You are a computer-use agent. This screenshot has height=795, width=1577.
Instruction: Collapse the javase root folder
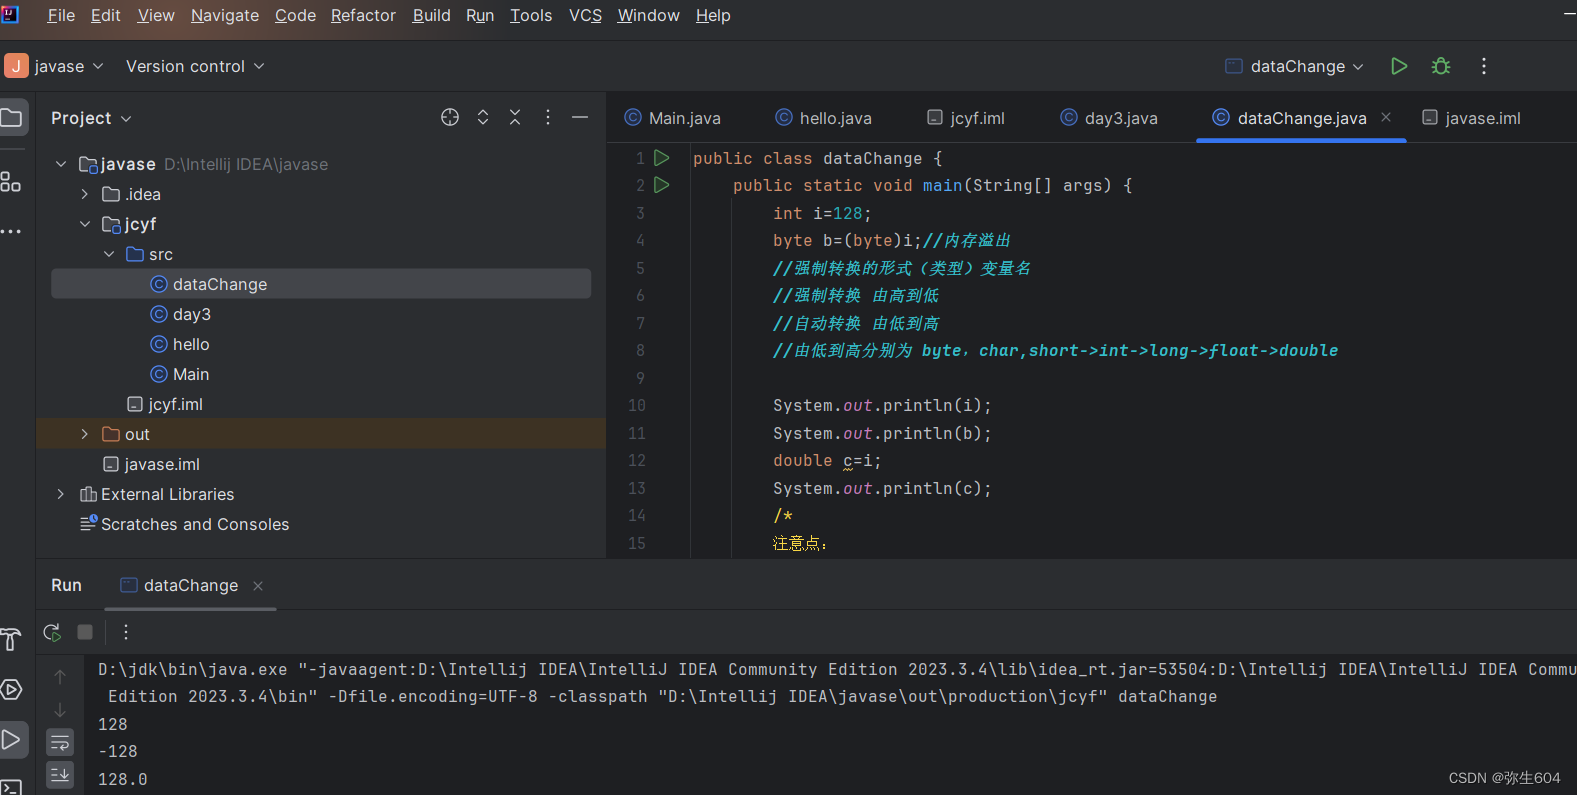tap(61, 164)
